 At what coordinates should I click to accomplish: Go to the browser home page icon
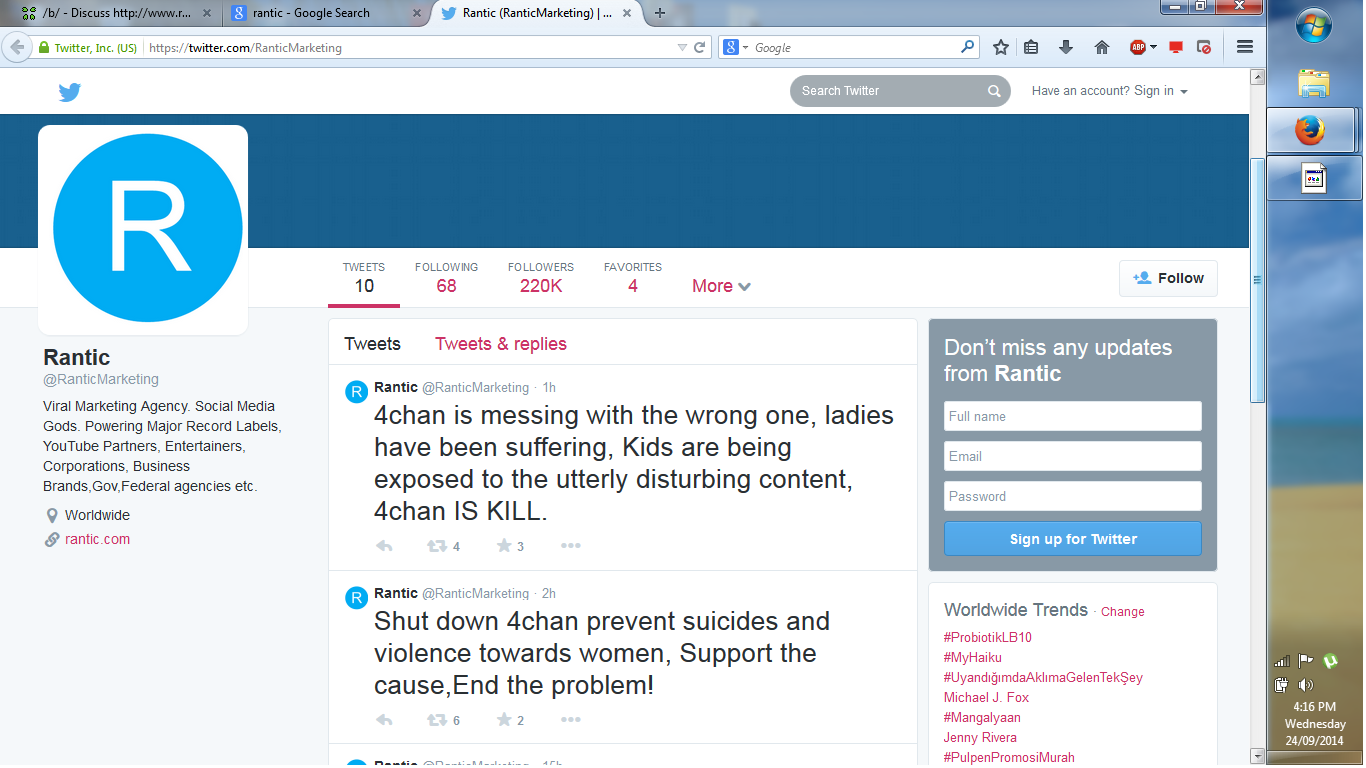click(1101, 47)
